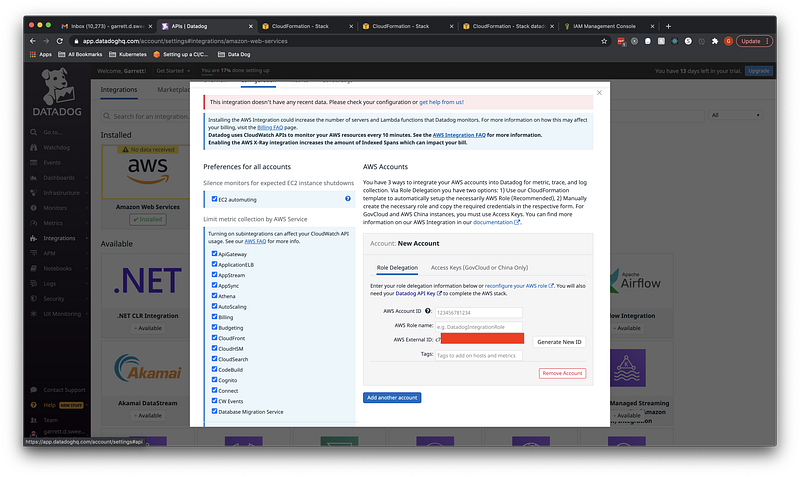Image resolution: width=800 pixels, height=477 pixels.
Task: Open APM in the sidebar
Action: pos(49,253)
